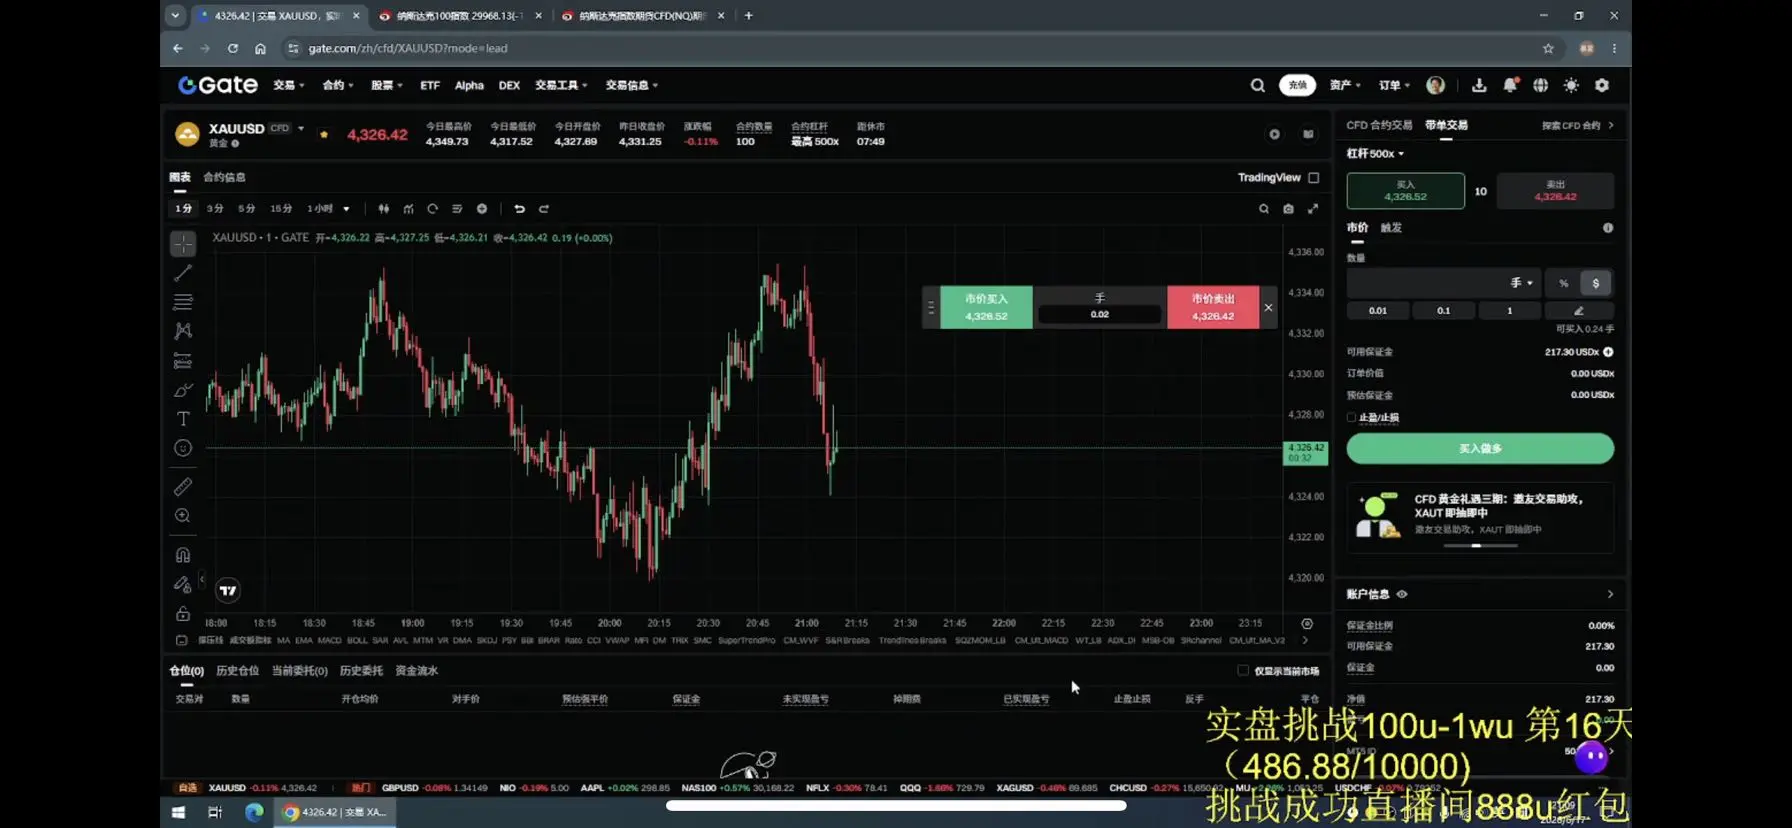Toggle the TradingView checkbox
The width and height of the screenshot is (1792, 828).
click(x=1314, y=178)
